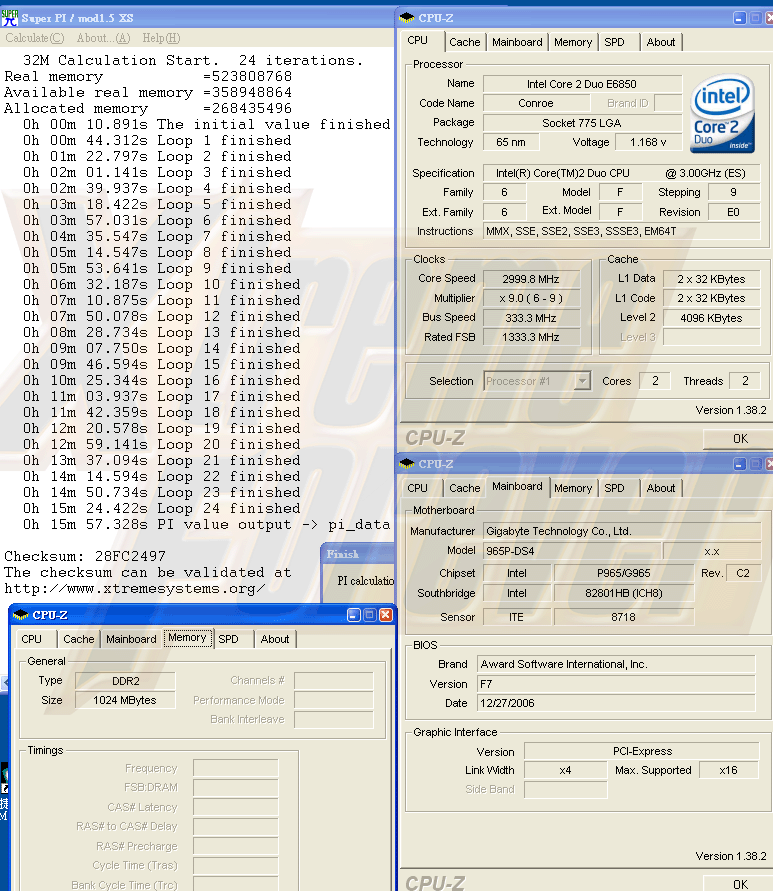773x891 pixels.
Task: Click the Intel Core 2 Duo logo
Action: click(x=722, y=114)
